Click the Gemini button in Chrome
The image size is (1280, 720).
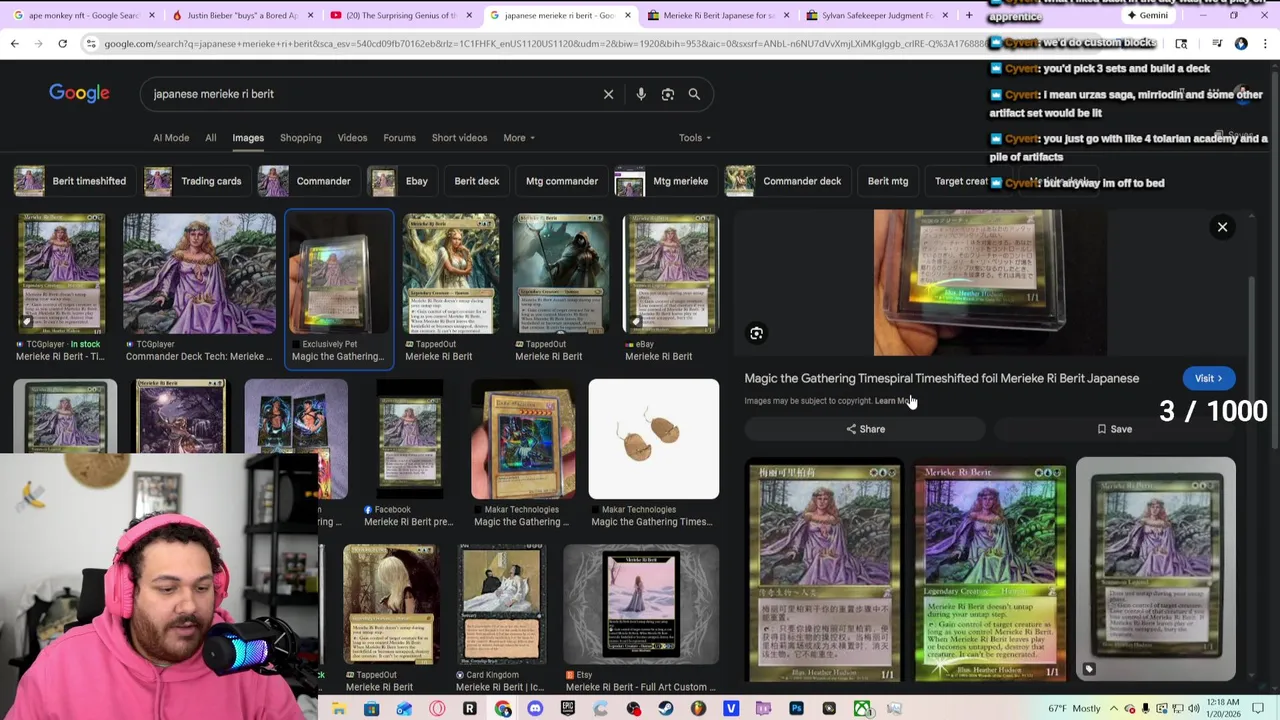1146,15
